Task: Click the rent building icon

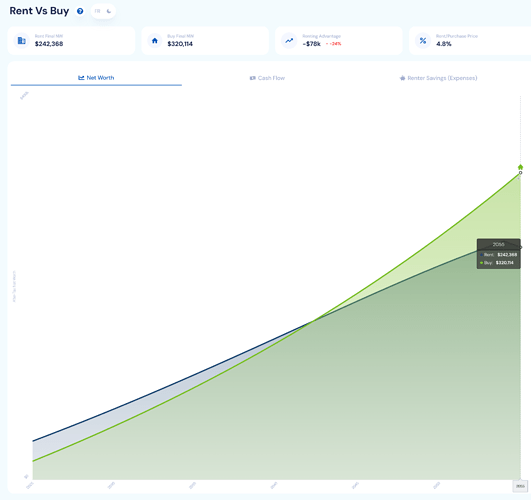Action: tap(22, 41)
